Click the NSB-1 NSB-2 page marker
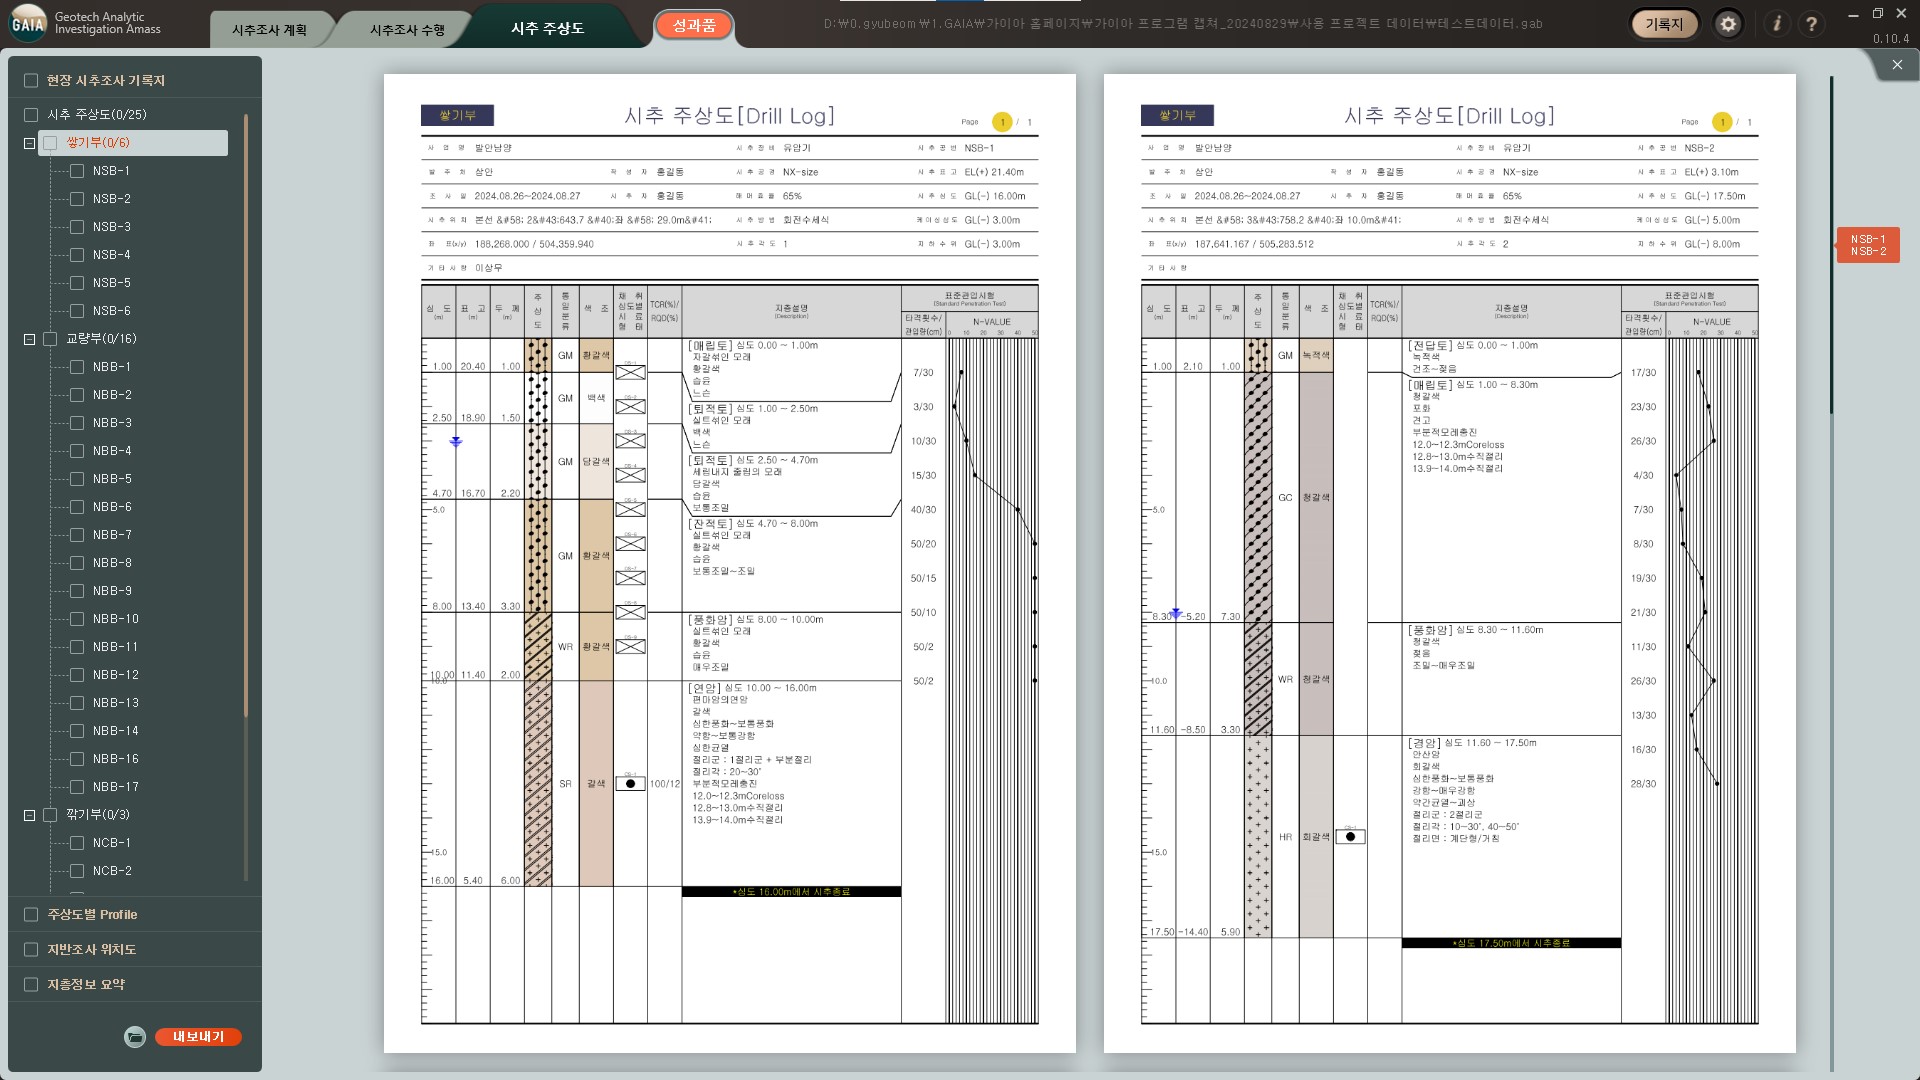This screenshot has height=1080, width=1920. 1867,245
